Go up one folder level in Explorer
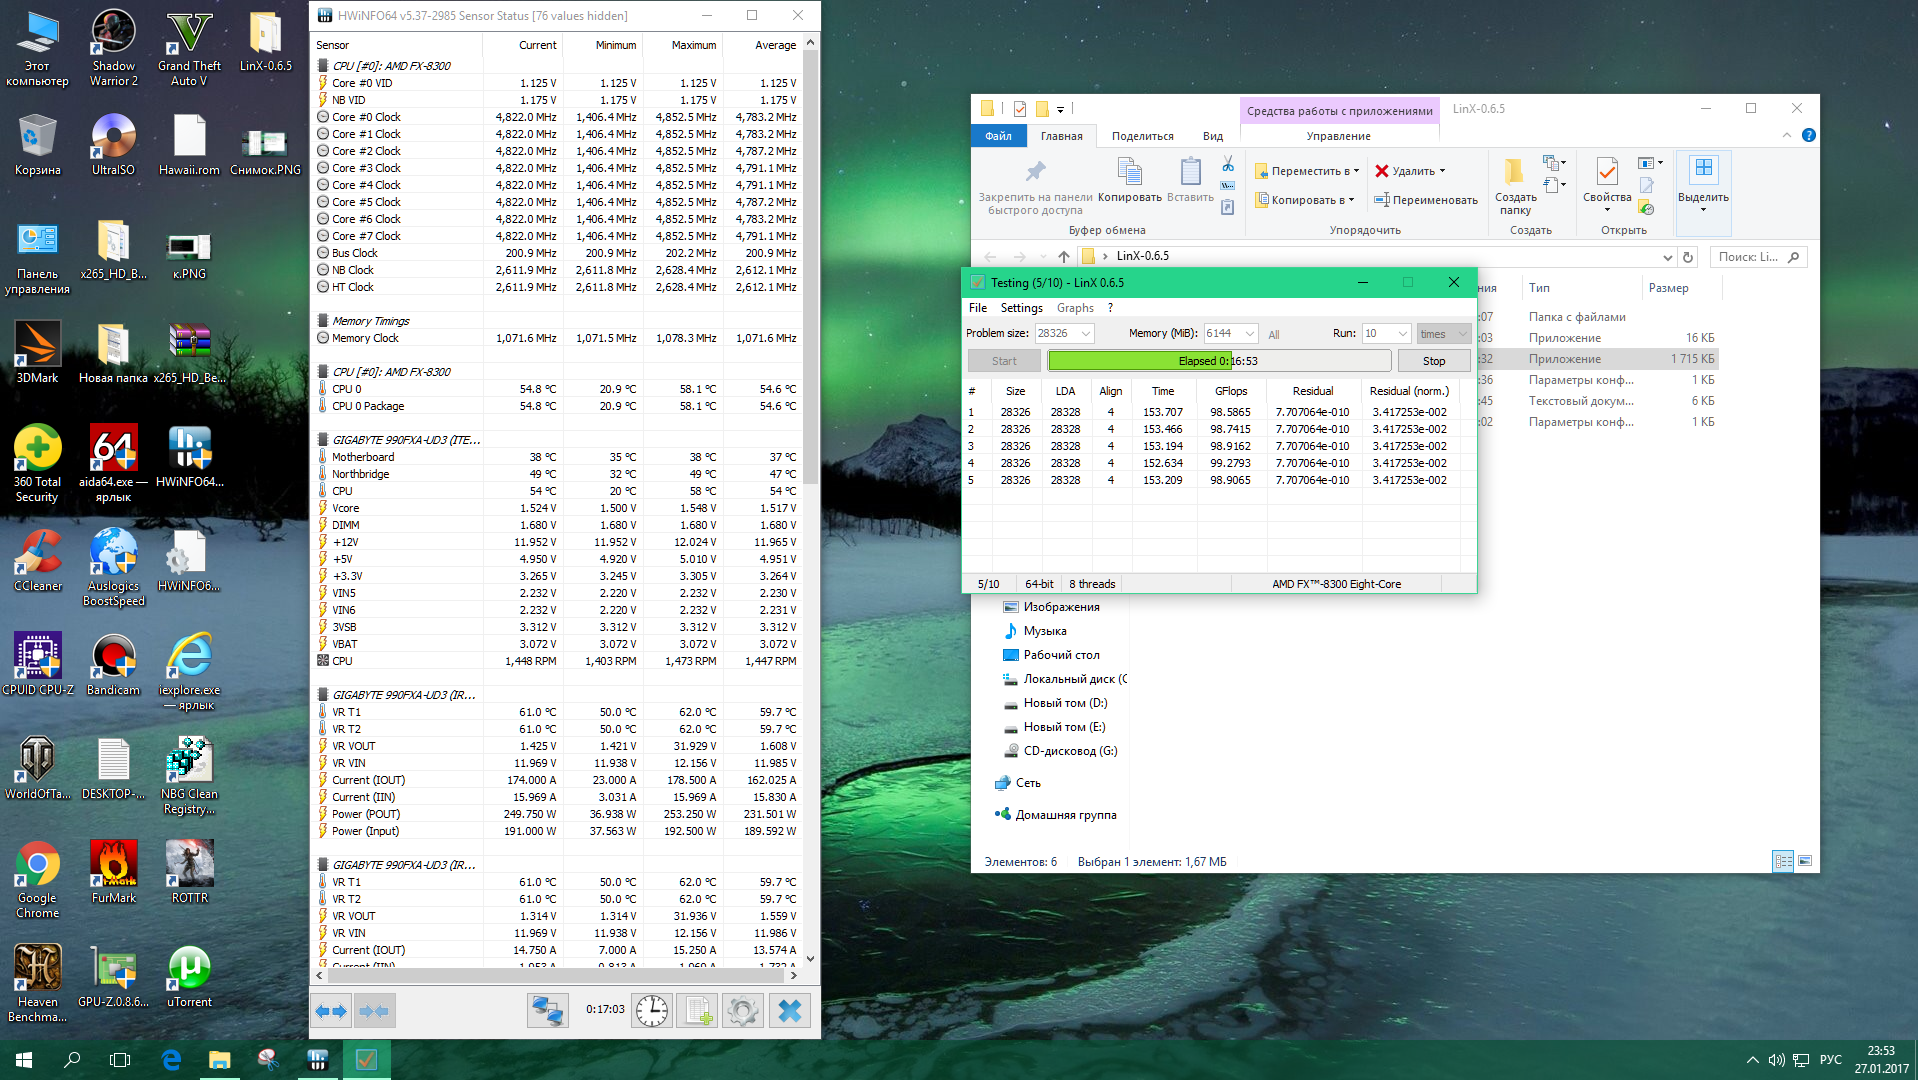The width and height of the screenshot is (1918, 1080). coord(1064,257)
